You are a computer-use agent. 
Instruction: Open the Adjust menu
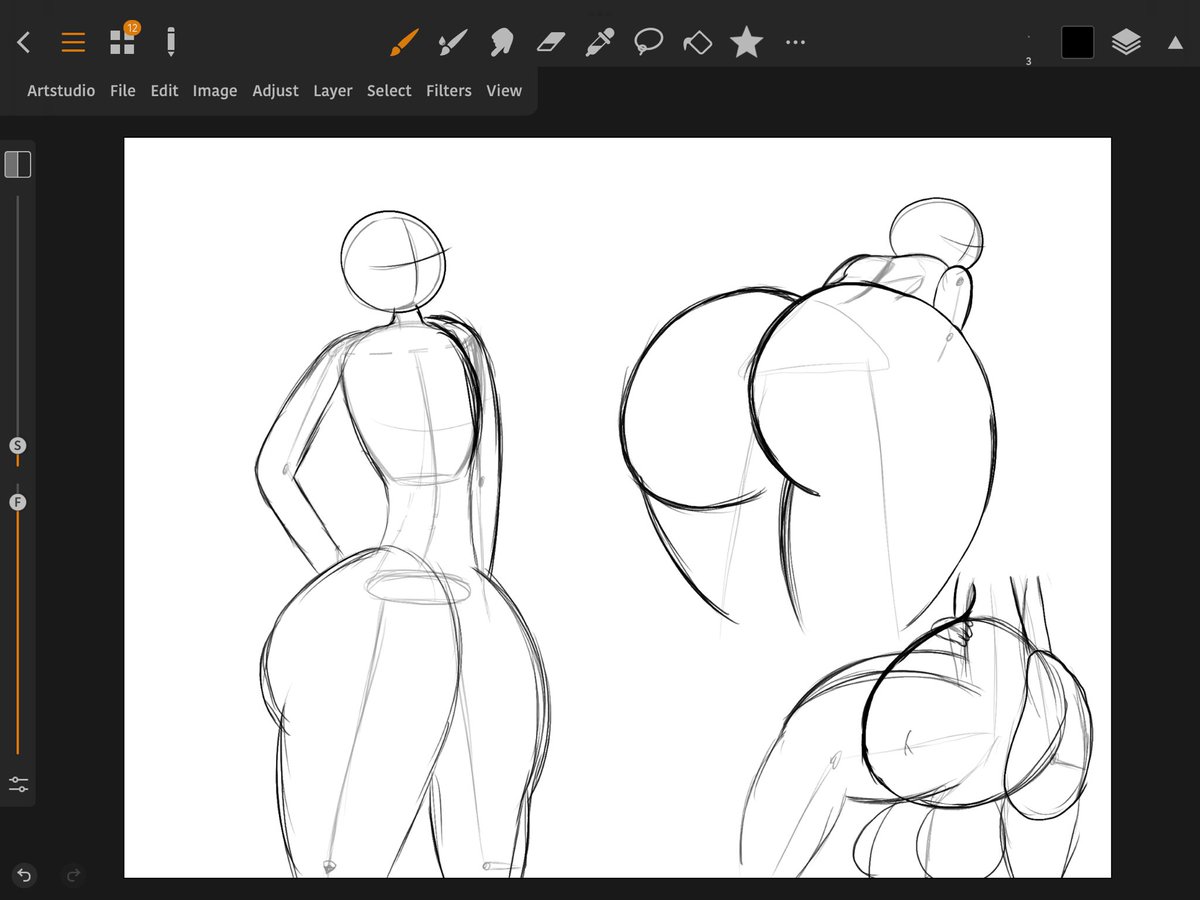tap(275, 91)
